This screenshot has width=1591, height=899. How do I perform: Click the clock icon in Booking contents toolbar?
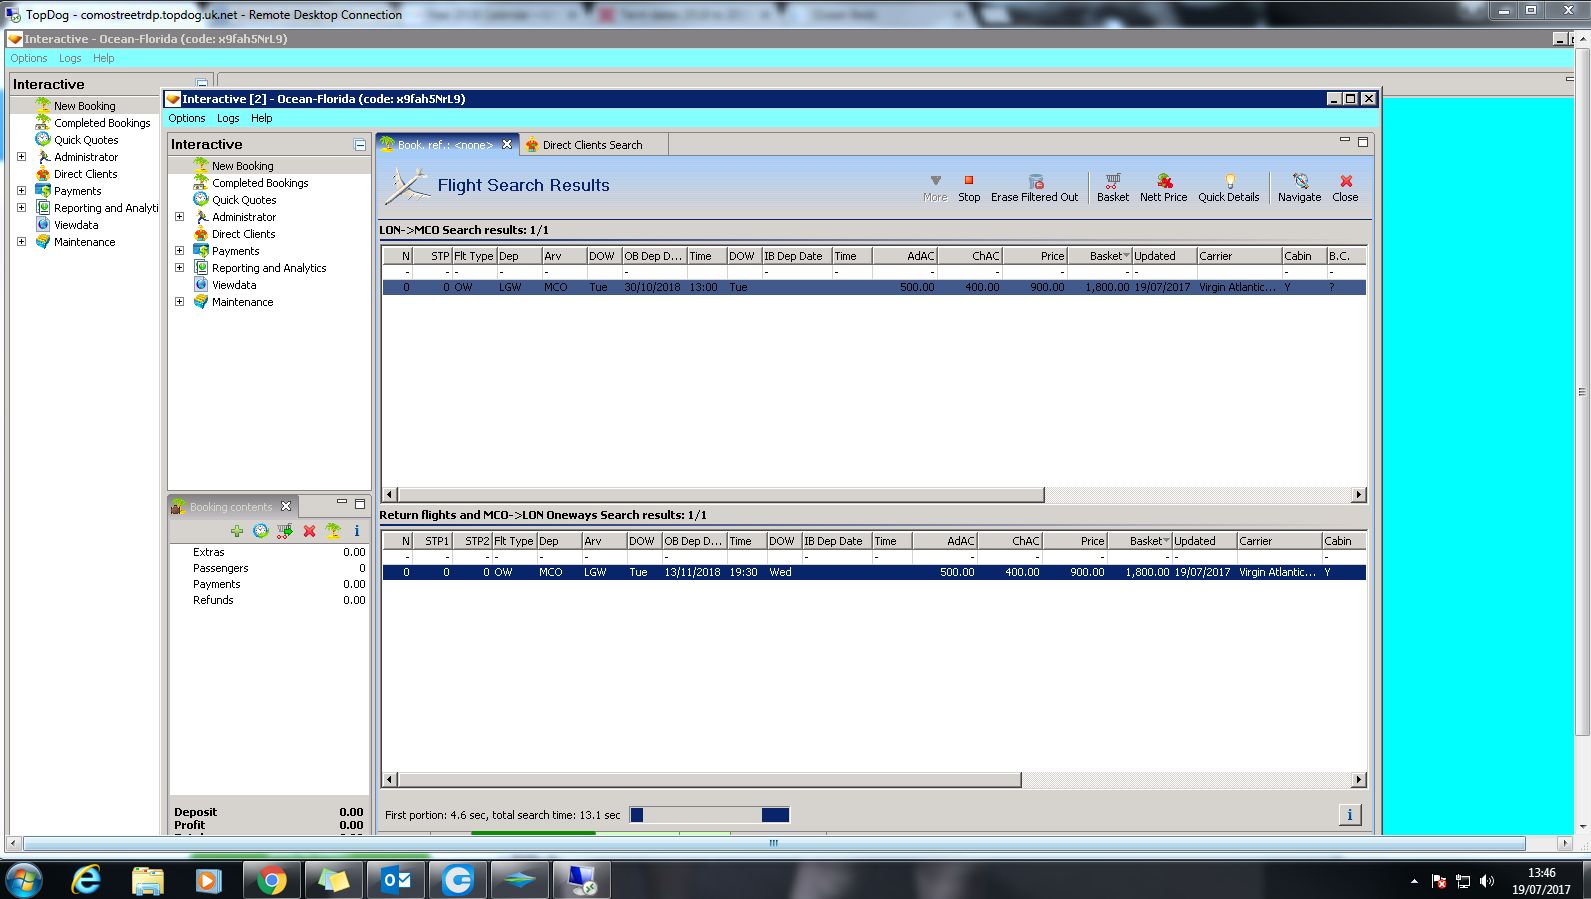[261, 531]
